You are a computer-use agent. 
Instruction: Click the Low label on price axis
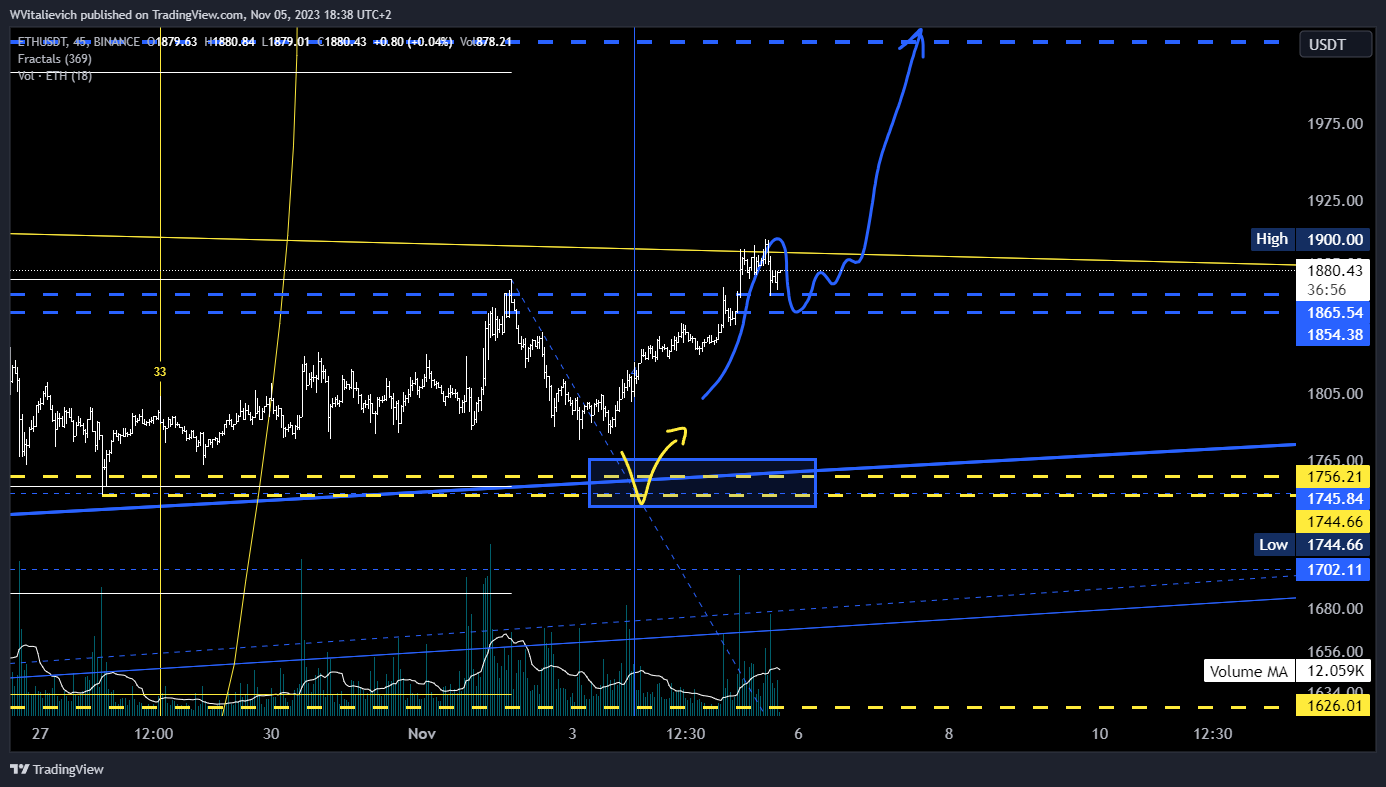[x=1274, y=545]
